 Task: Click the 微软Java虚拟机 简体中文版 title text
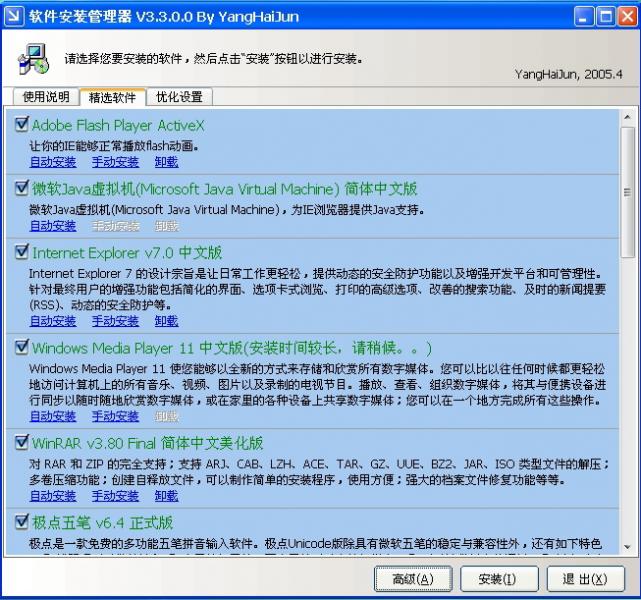[x=224, y=189]
